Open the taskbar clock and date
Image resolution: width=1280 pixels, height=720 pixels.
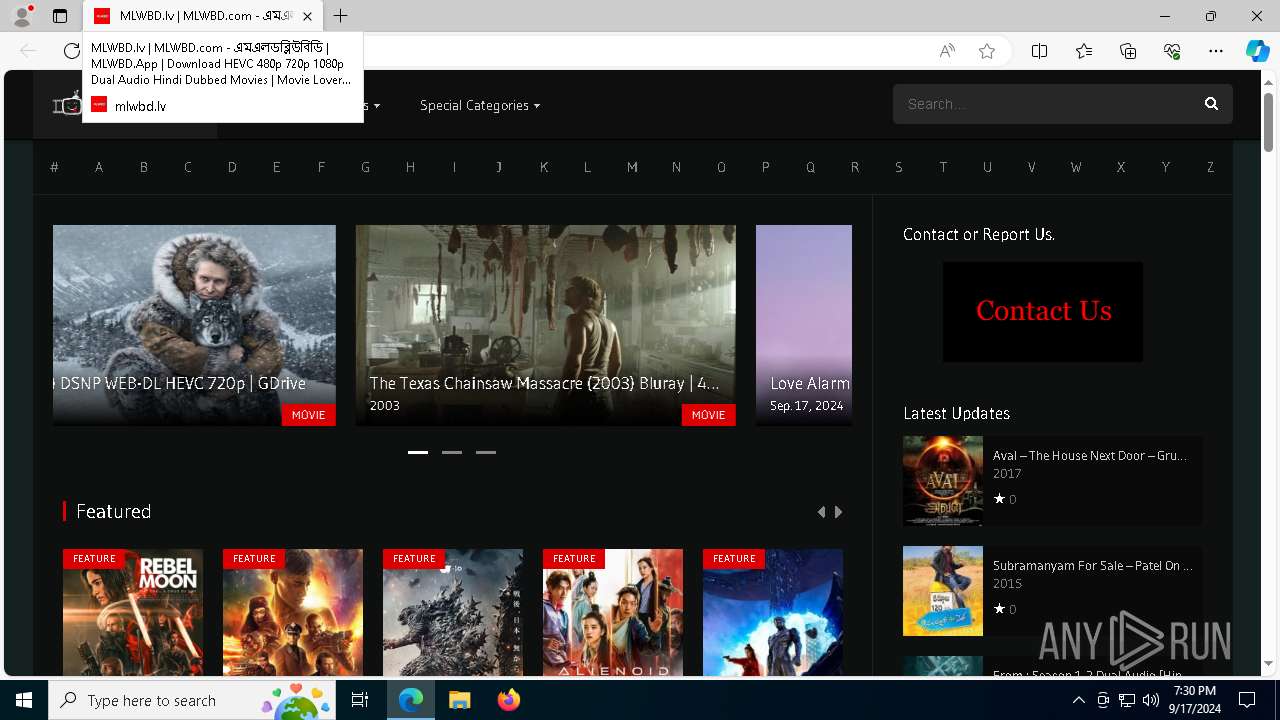point(1195,700)
